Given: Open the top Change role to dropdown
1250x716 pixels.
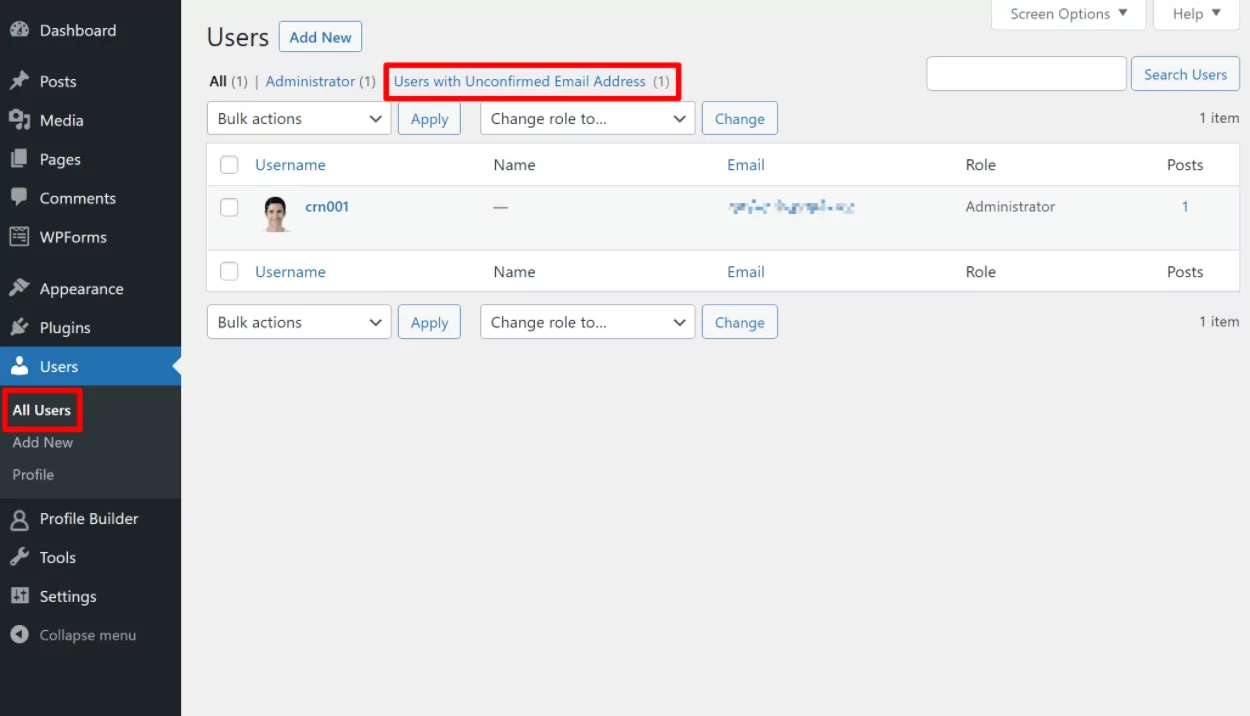Looking at the screenshot, I should coord(587,119).
